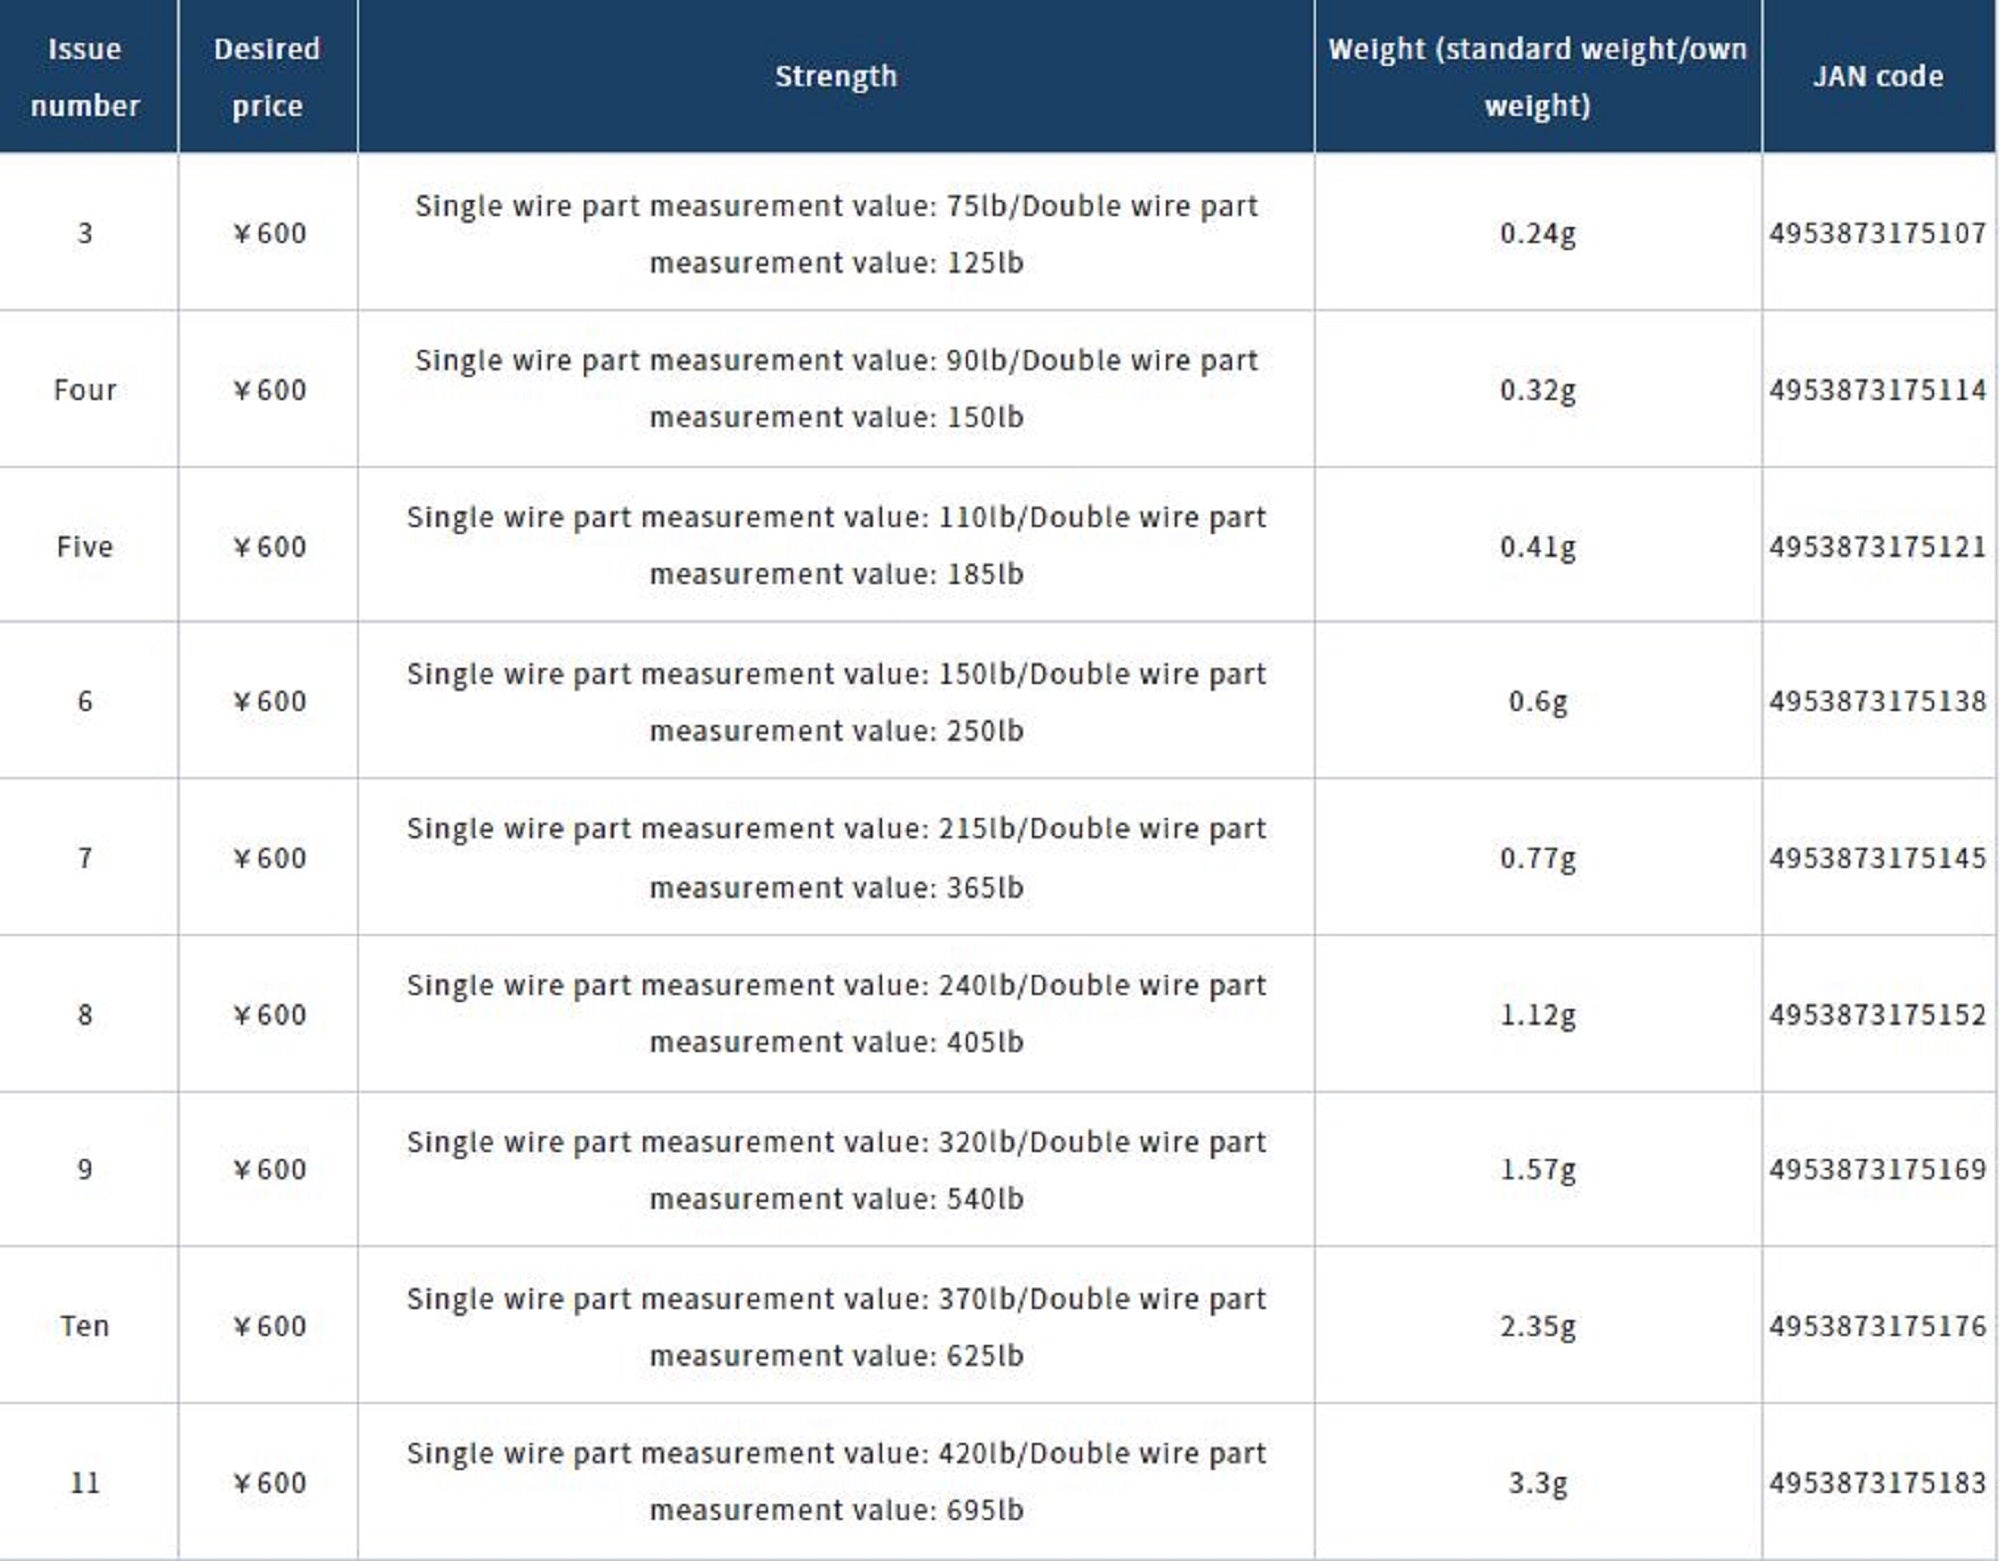Select JAN code 4953873175114
The image size is (2000, 1561).
[1877, 390]
